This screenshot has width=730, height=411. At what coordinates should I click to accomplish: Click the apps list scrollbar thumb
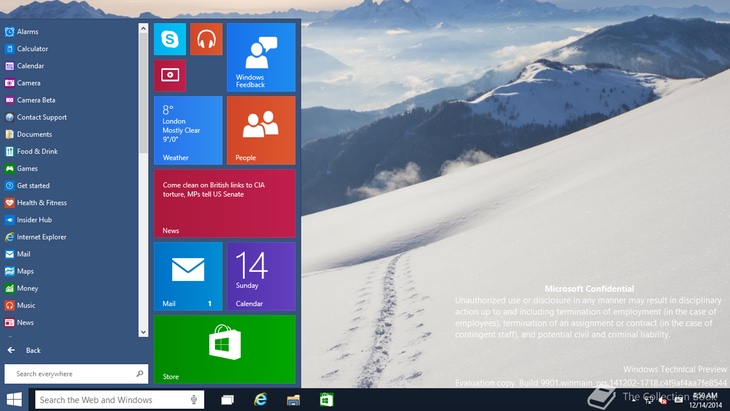(143, 93)
